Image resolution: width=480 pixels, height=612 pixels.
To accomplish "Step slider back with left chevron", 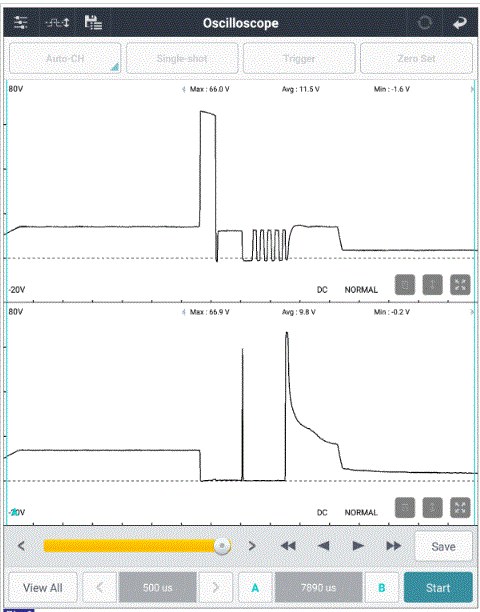I will coord(21,546).
